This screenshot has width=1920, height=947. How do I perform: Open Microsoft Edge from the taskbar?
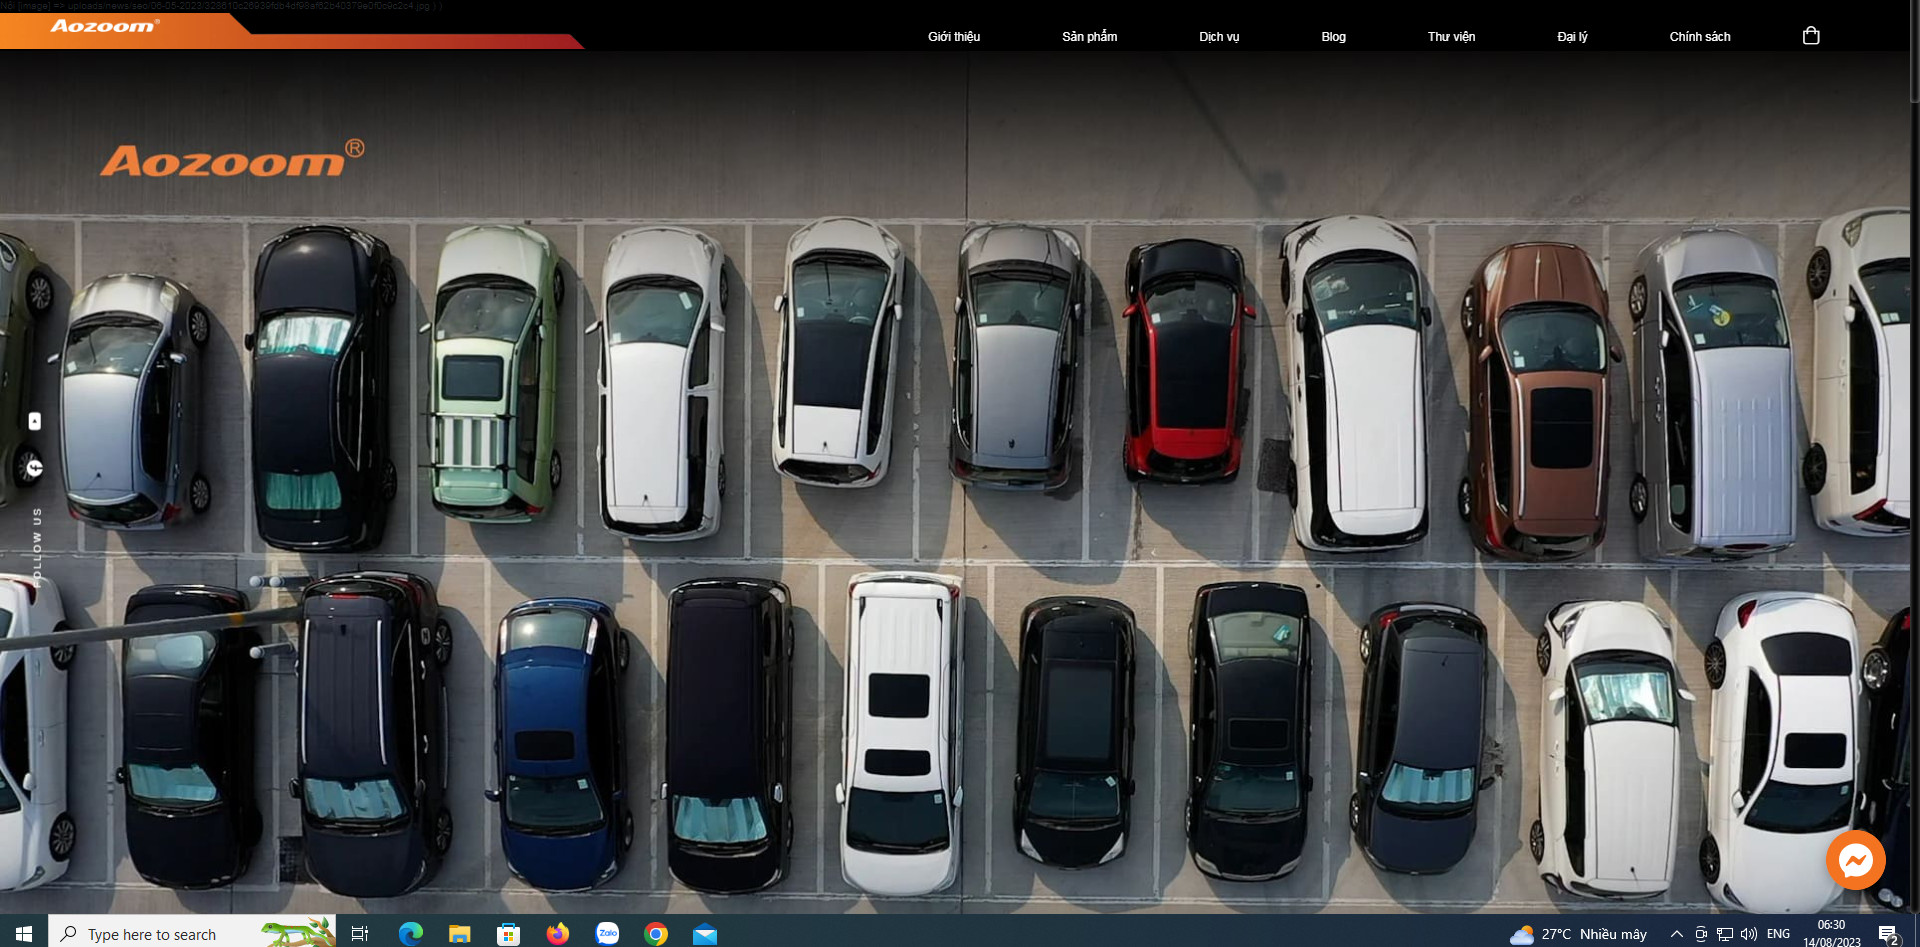coord(410,933)
